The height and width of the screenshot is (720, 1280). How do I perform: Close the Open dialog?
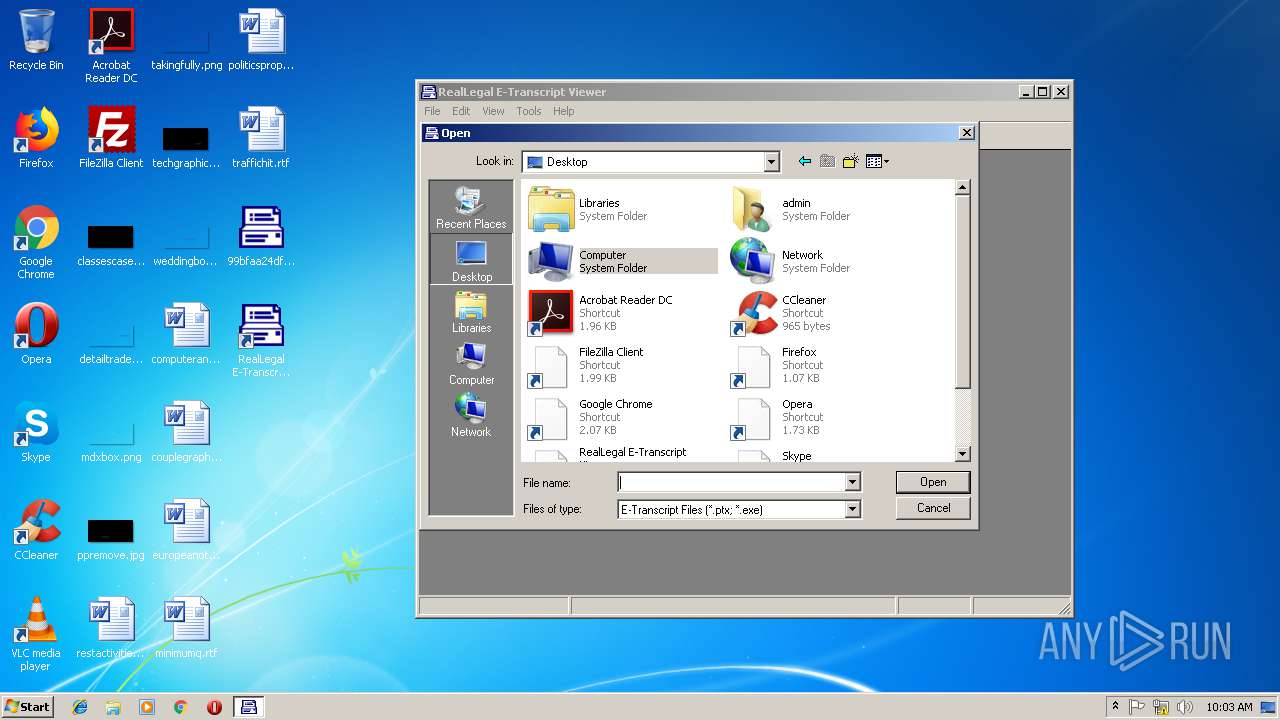pyautogui.click(x=966, y=132)
